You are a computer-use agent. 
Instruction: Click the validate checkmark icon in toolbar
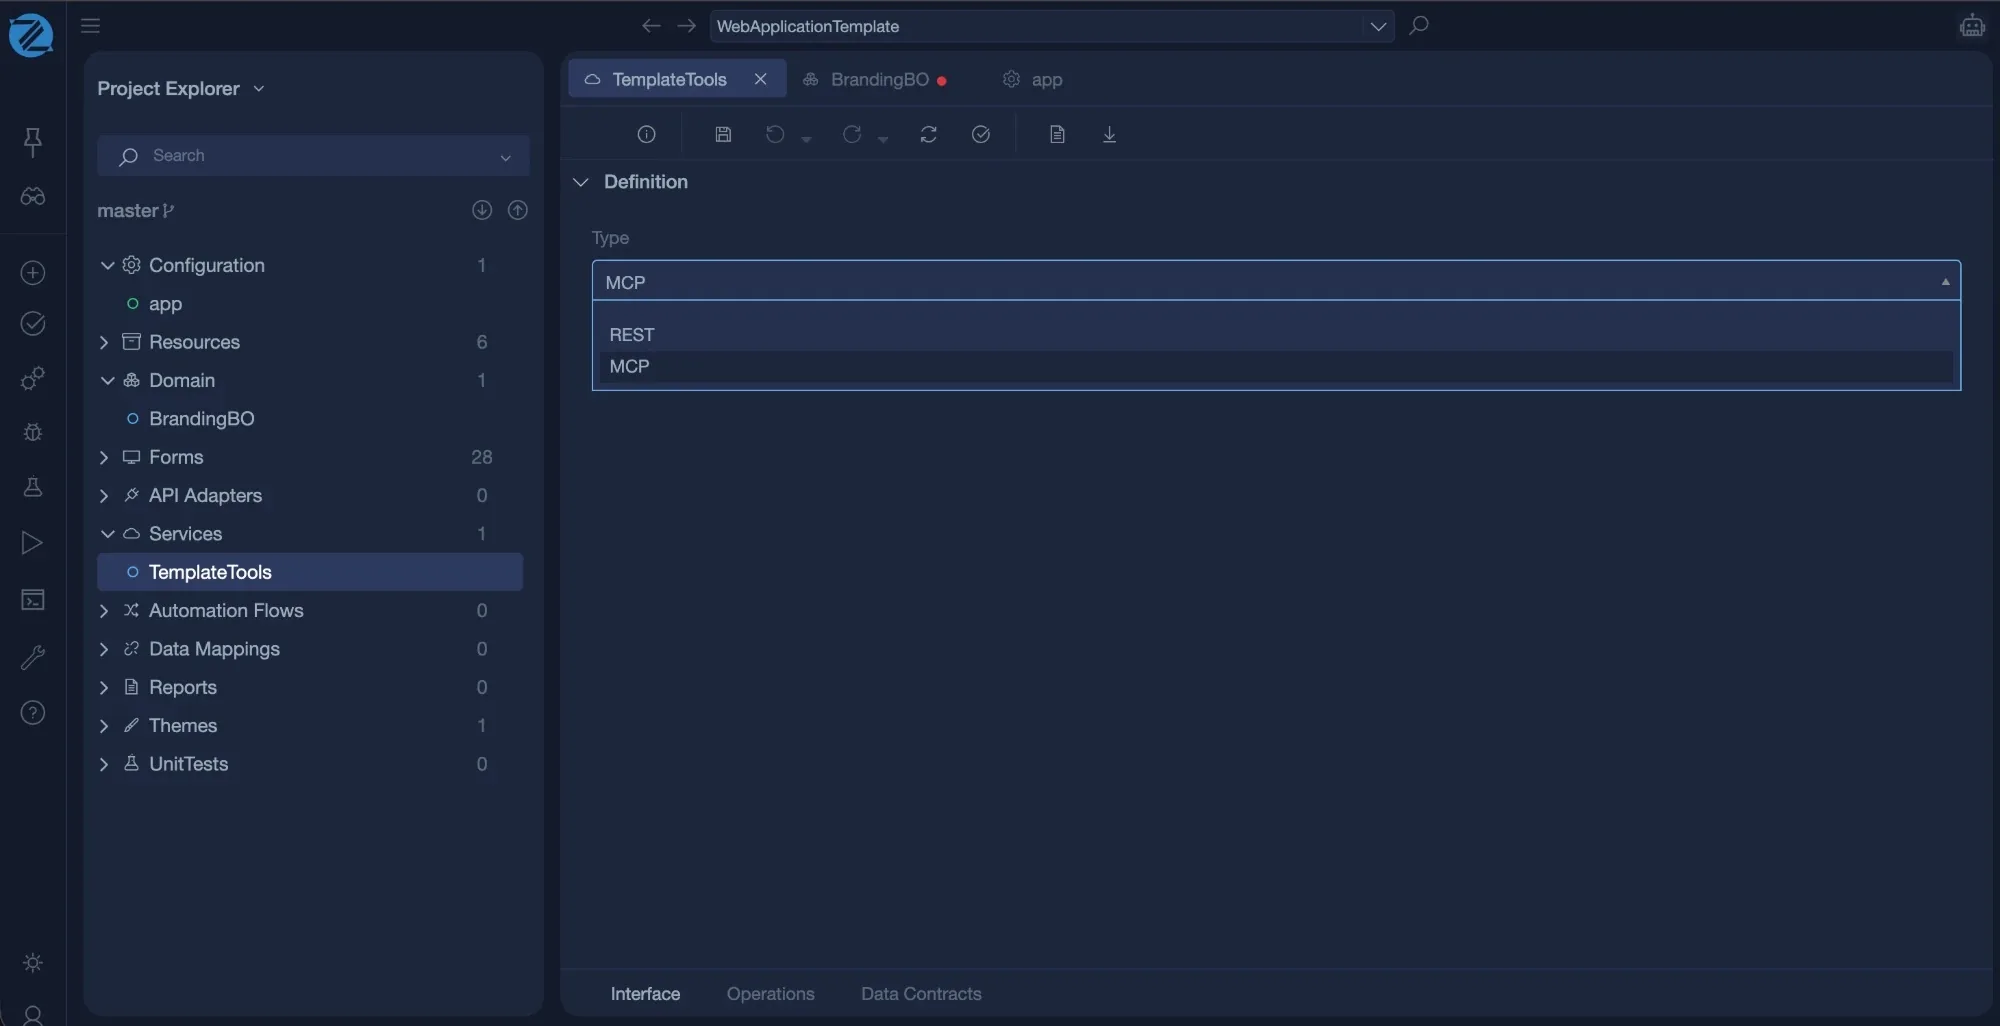tap(981, 134)
